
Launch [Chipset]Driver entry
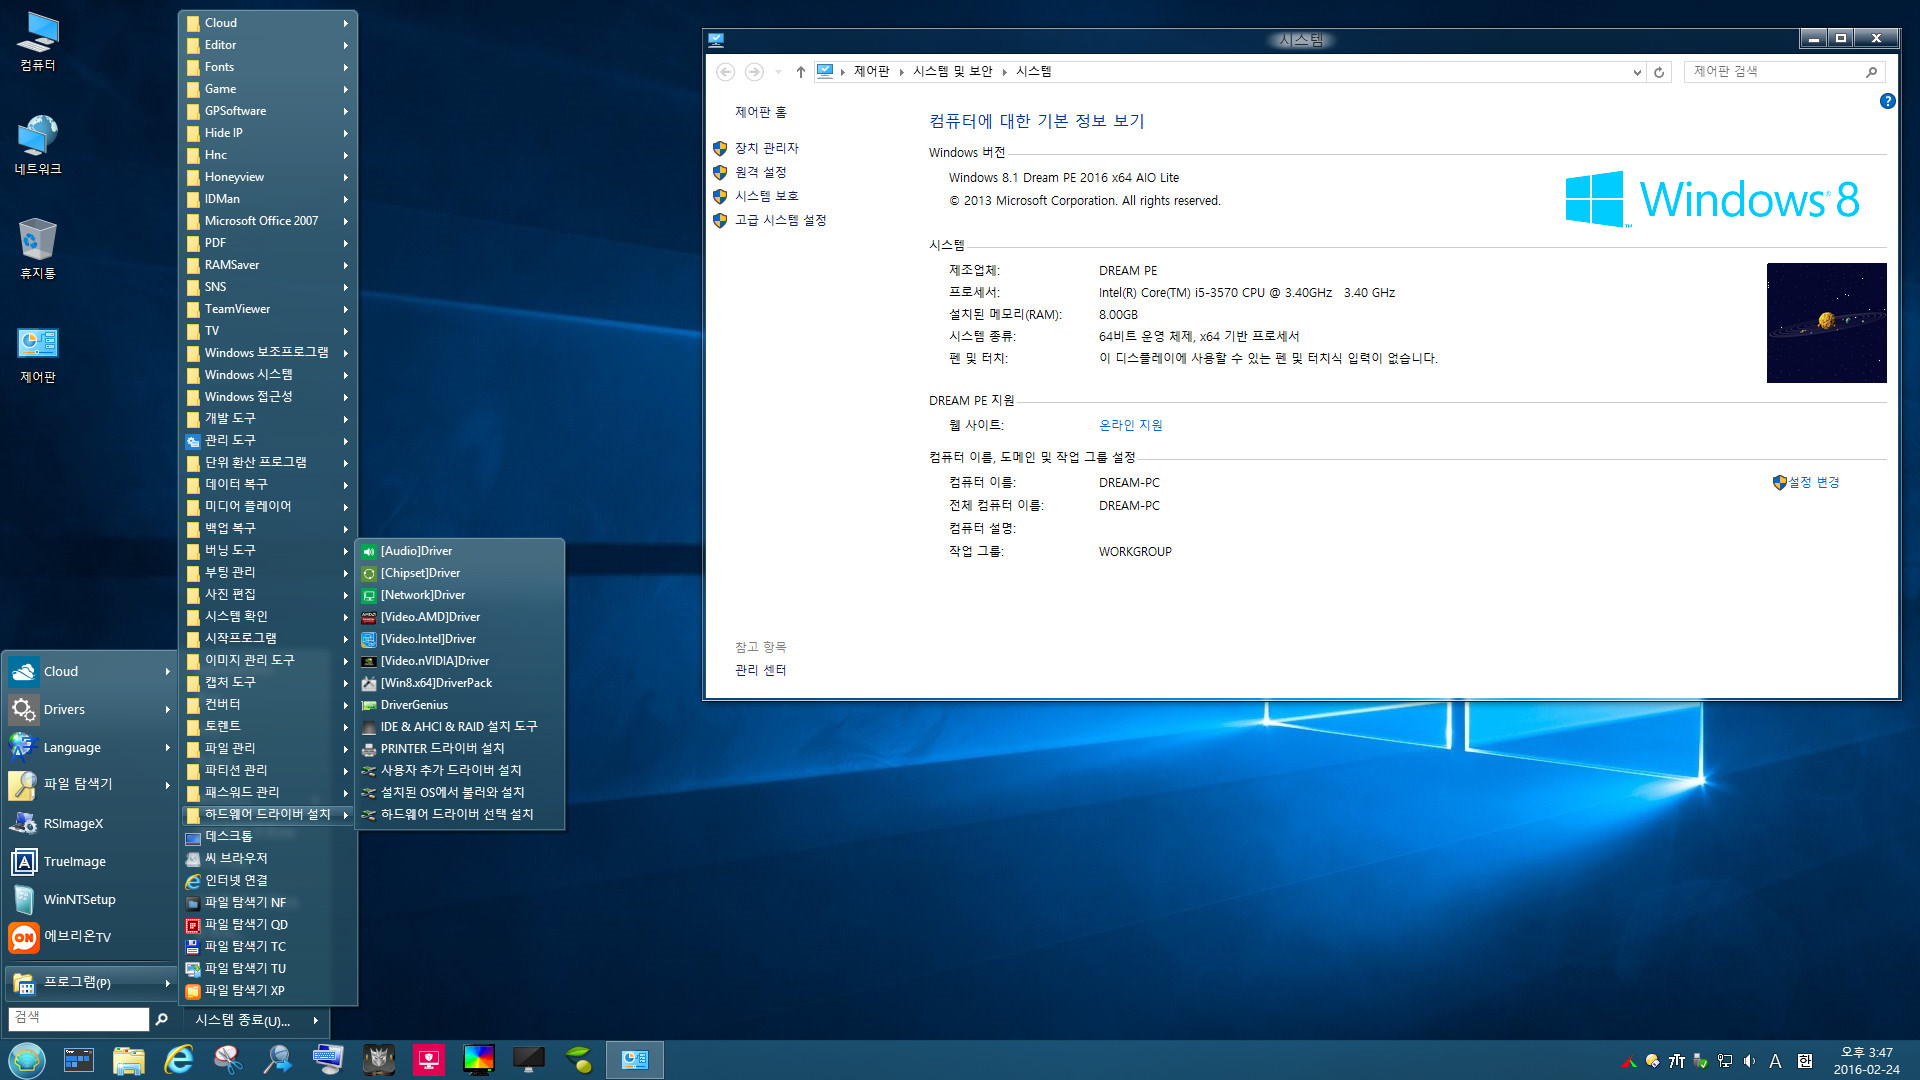point(460,573)
